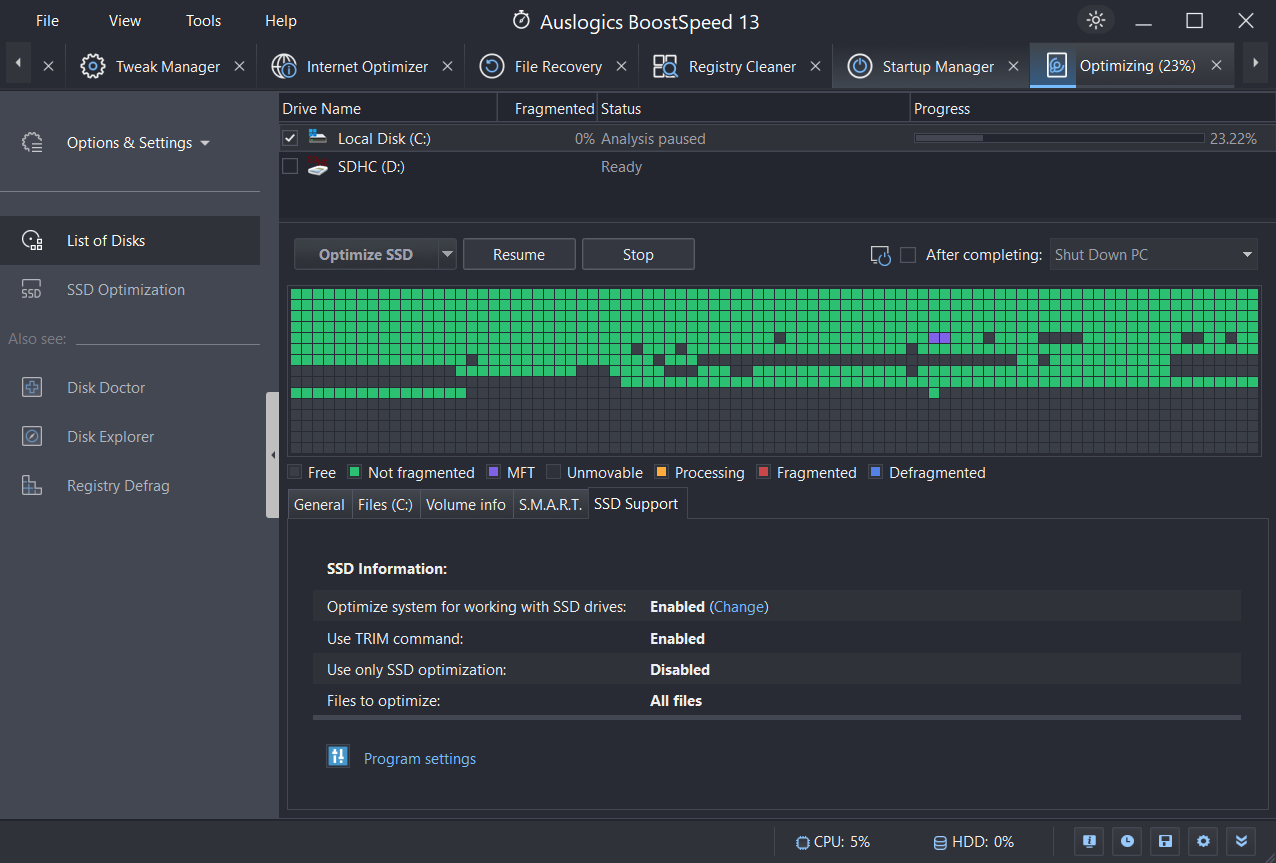Select the SSD Support tab
The height and width of the screenshot is (863, 1276).
[636, 504]
